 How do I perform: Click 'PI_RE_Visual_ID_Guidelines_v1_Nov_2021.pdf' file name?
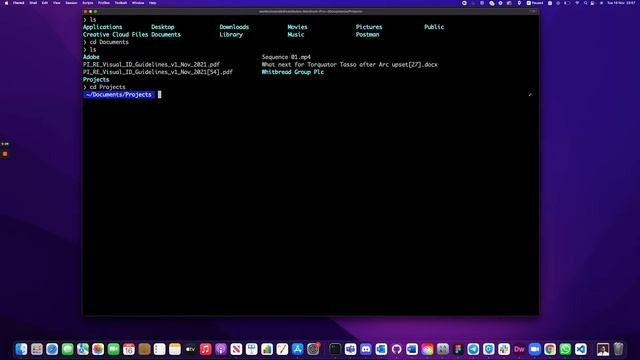coord(151,64)
